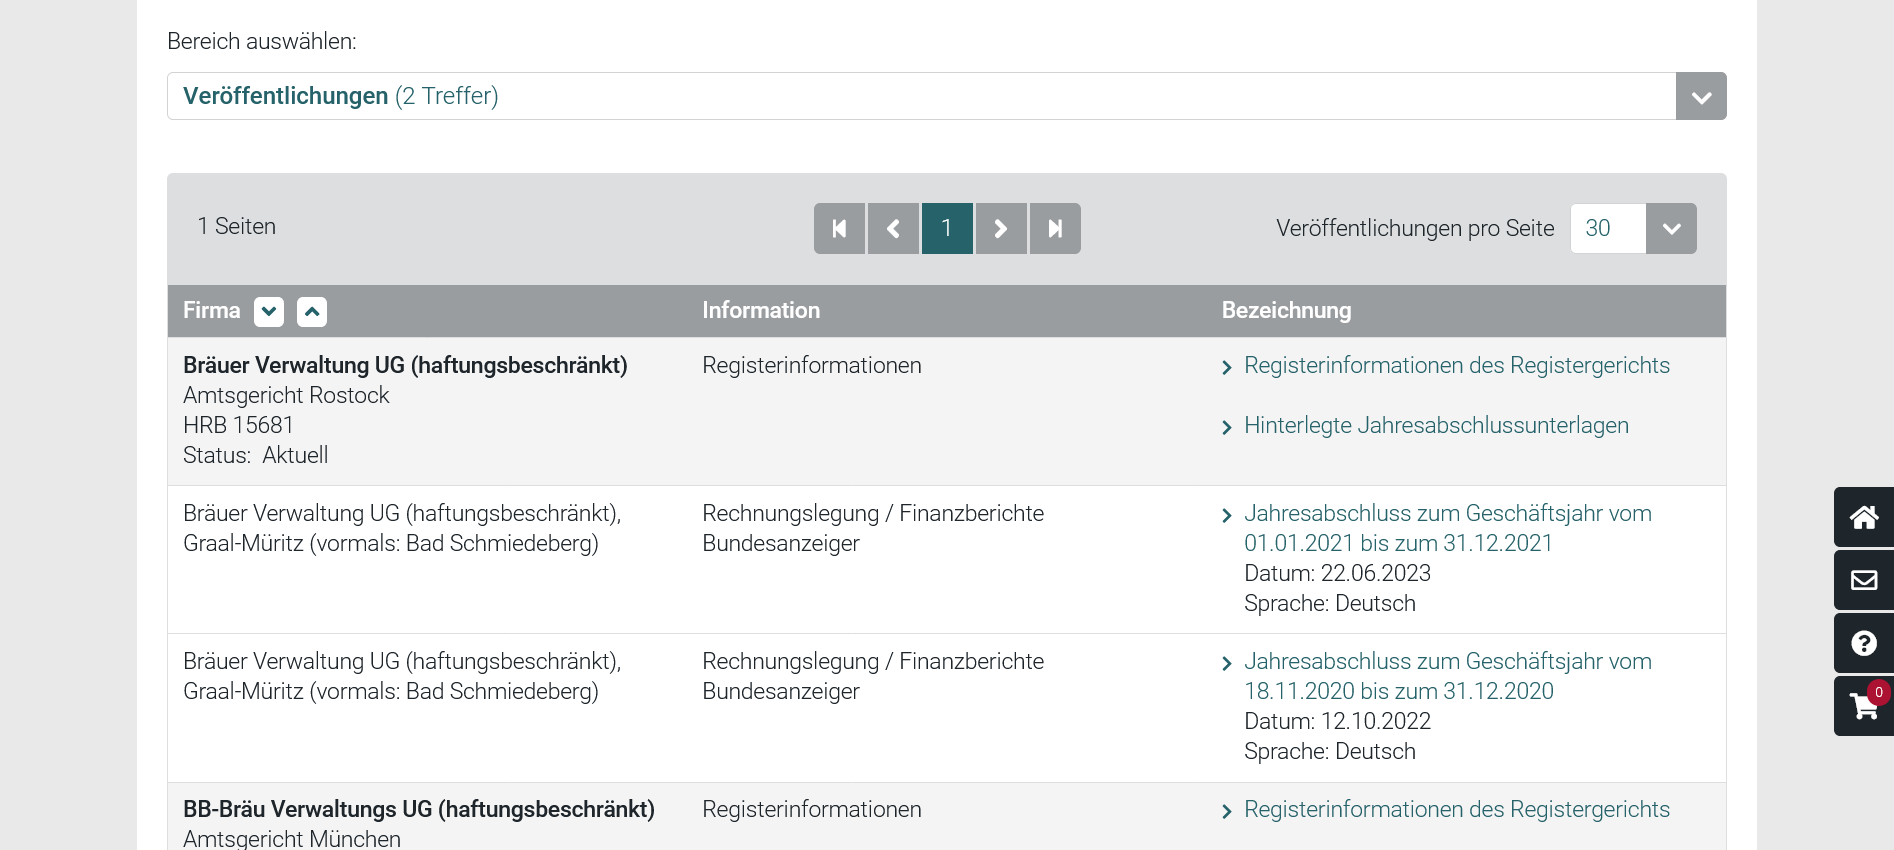The image size is (1894, 850).
Task: Click the question mark help icon
Action: (1863, 643)
